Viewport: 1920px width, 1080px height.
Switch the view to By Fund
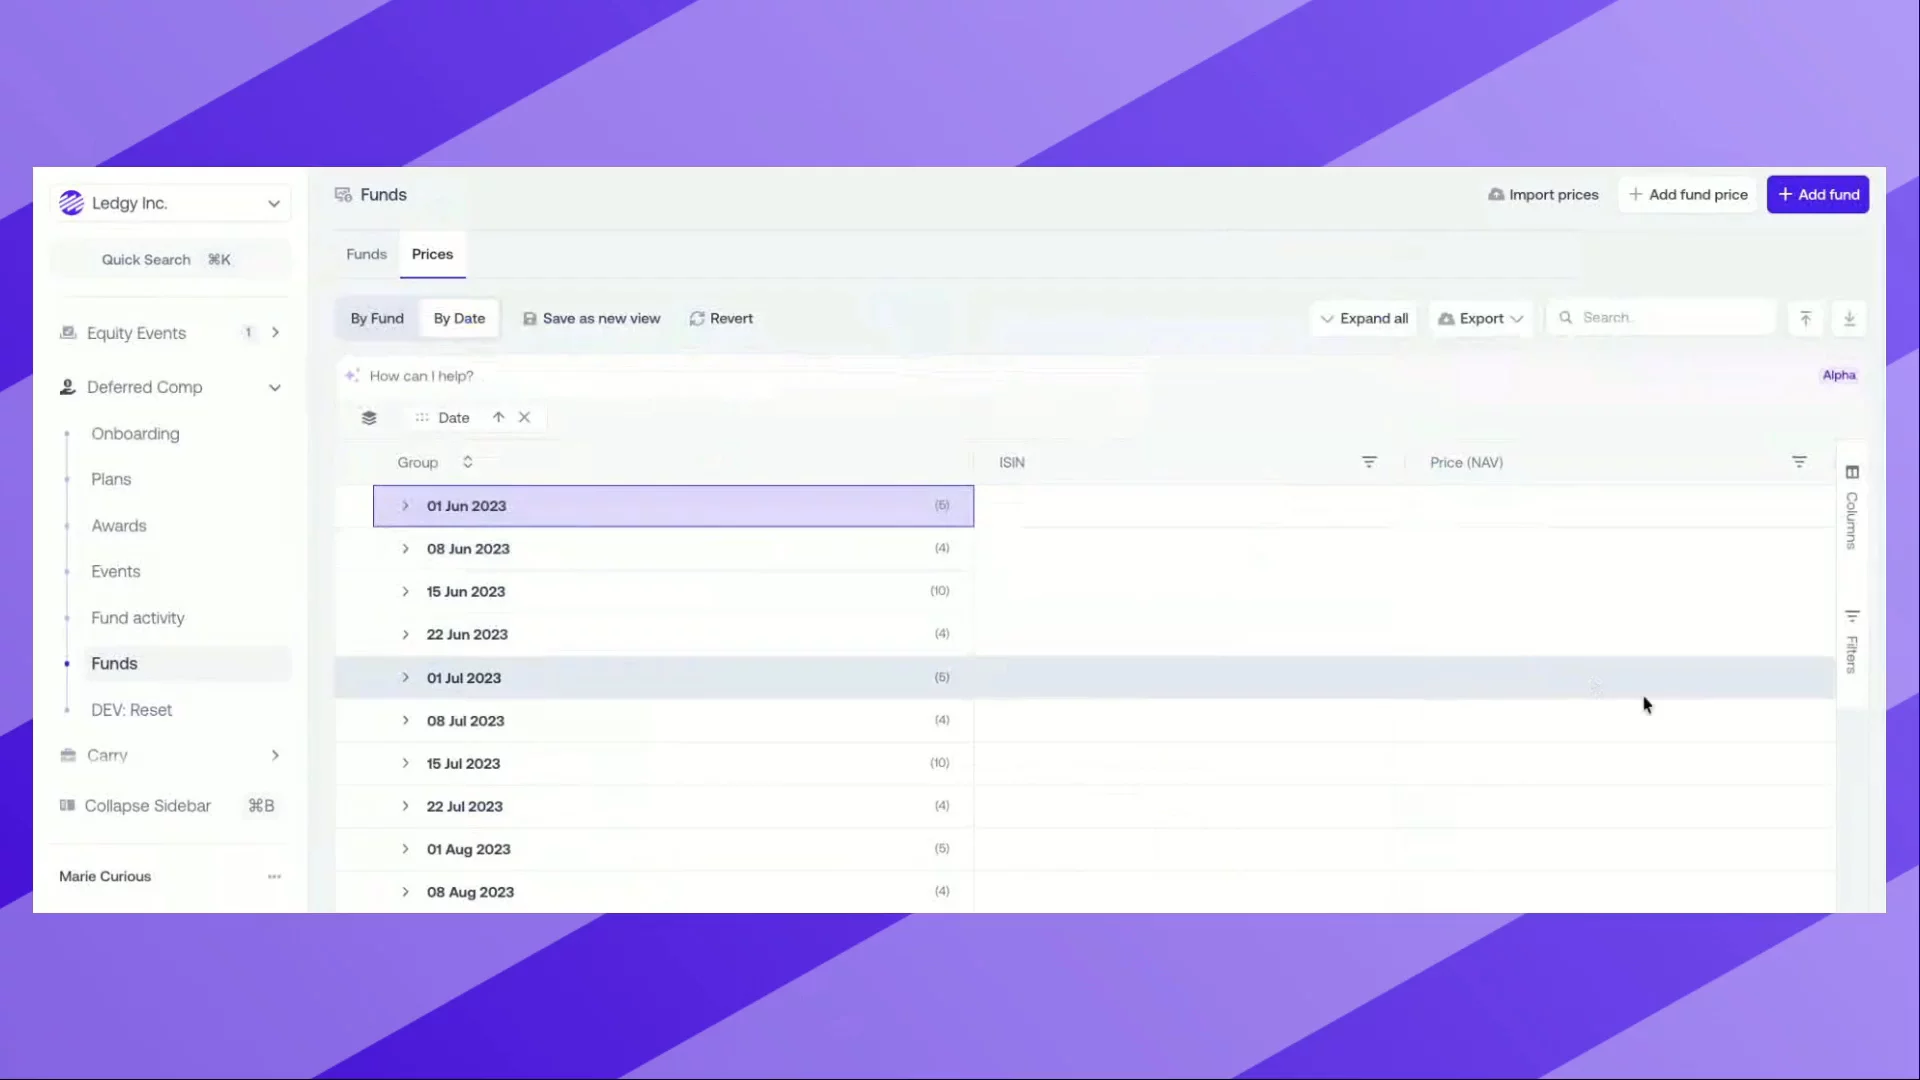tap(377, 318)
